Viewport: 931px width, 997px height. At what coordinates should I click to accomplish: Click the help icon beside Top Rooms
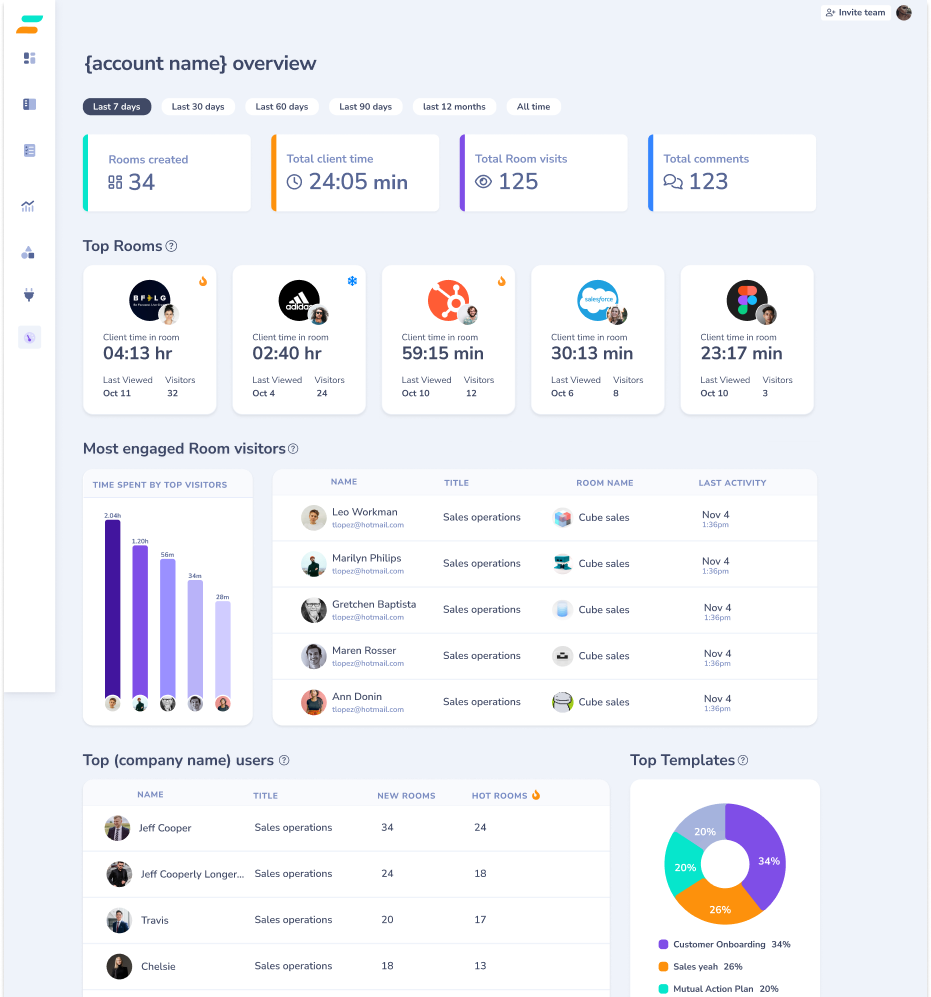171,246
